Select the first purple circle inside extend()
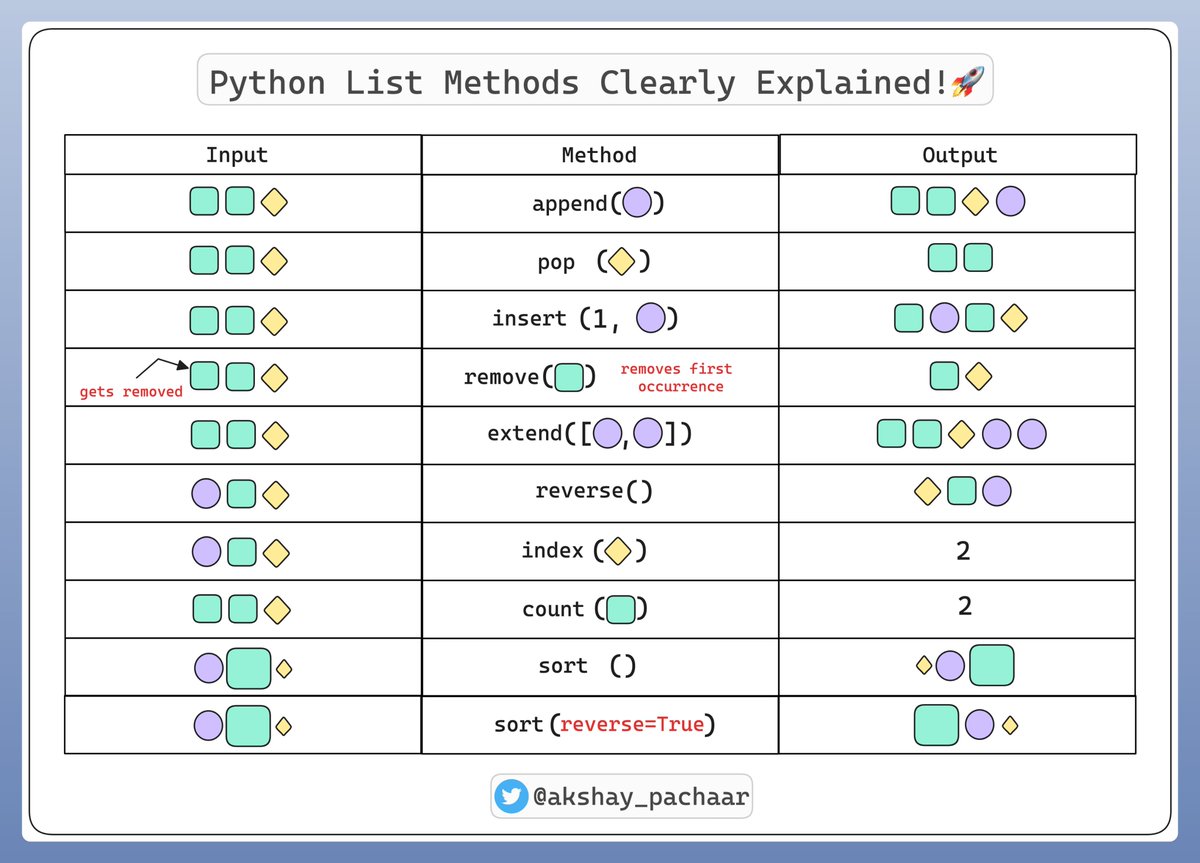 pyautogui.click(x=607, y=434)
